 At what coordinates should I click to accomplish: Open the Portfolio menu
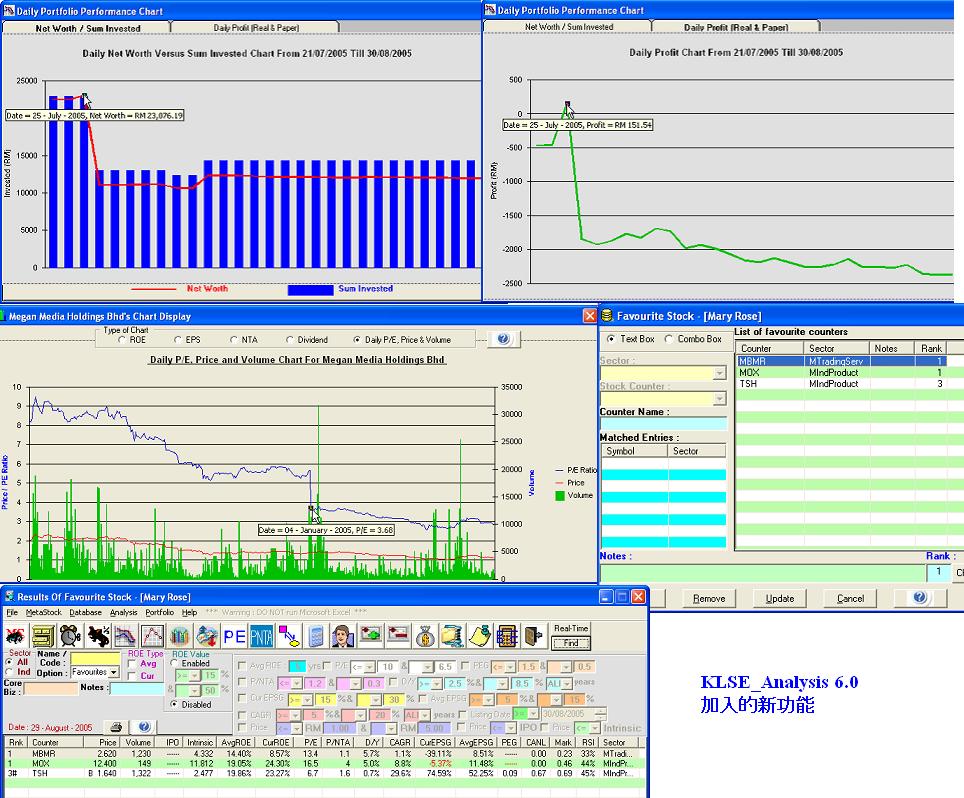coord(159,612)
